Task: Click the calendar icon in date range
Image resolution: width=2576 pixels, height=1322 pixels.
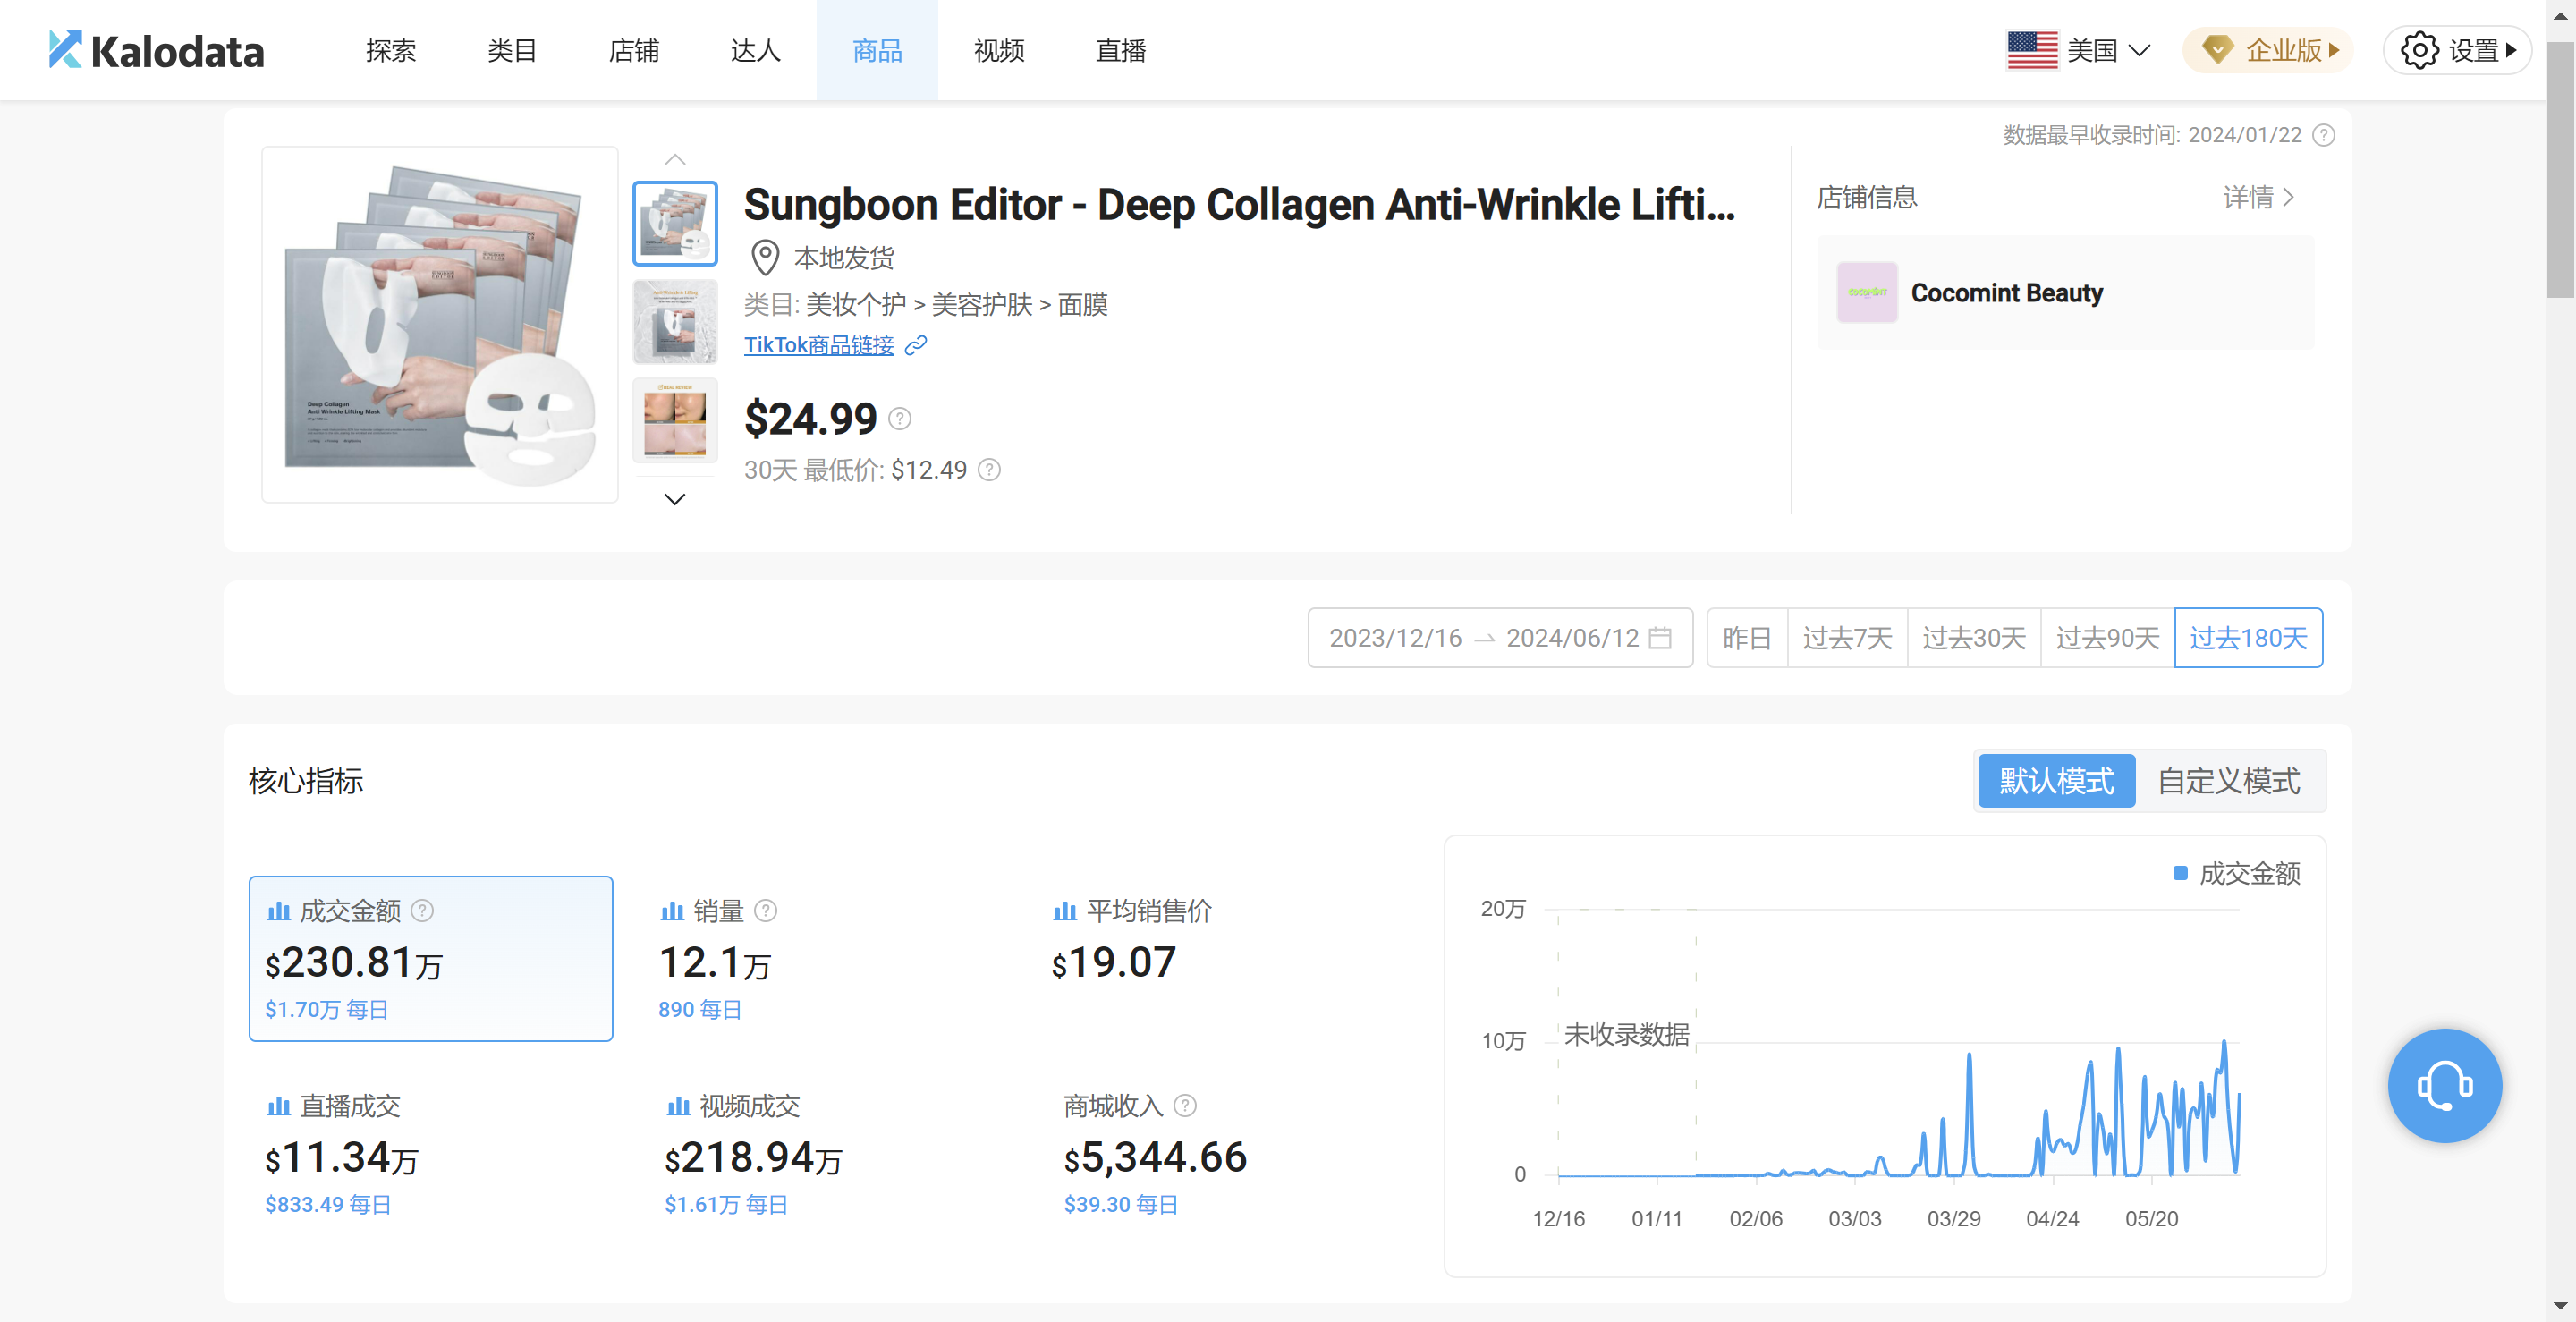Action: (x=1660, y=638)
